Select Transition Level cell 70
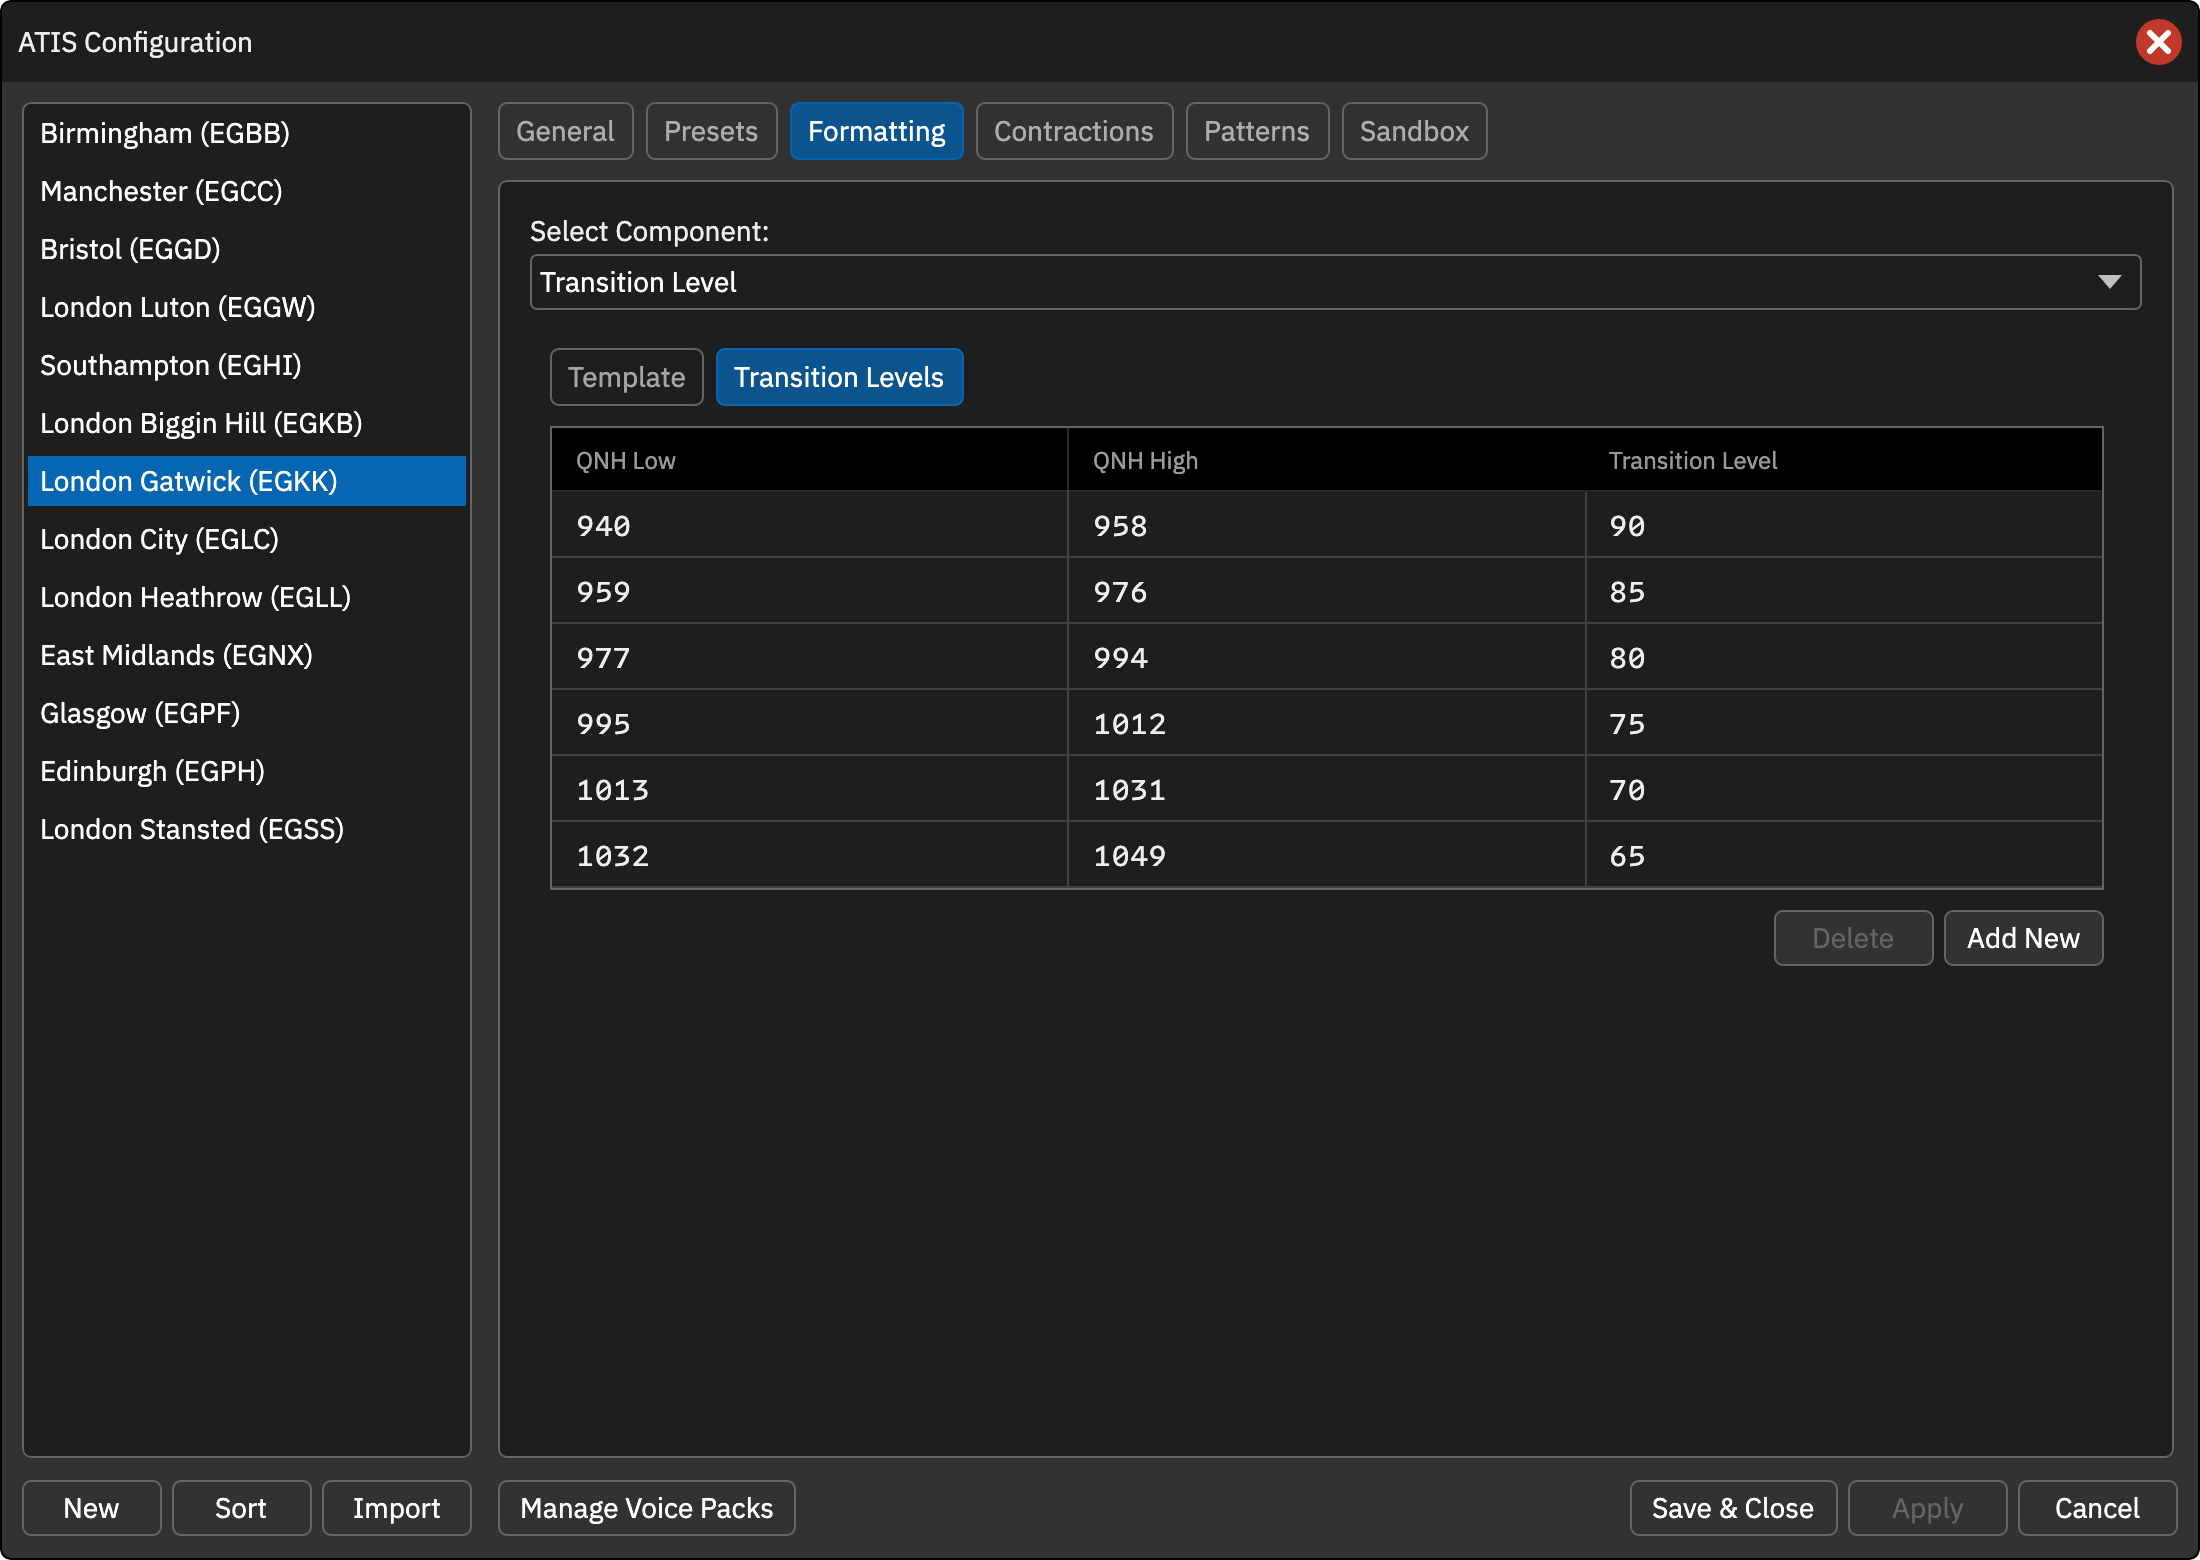The height and width of the screenshot is (1560, 2200). 1844,789
